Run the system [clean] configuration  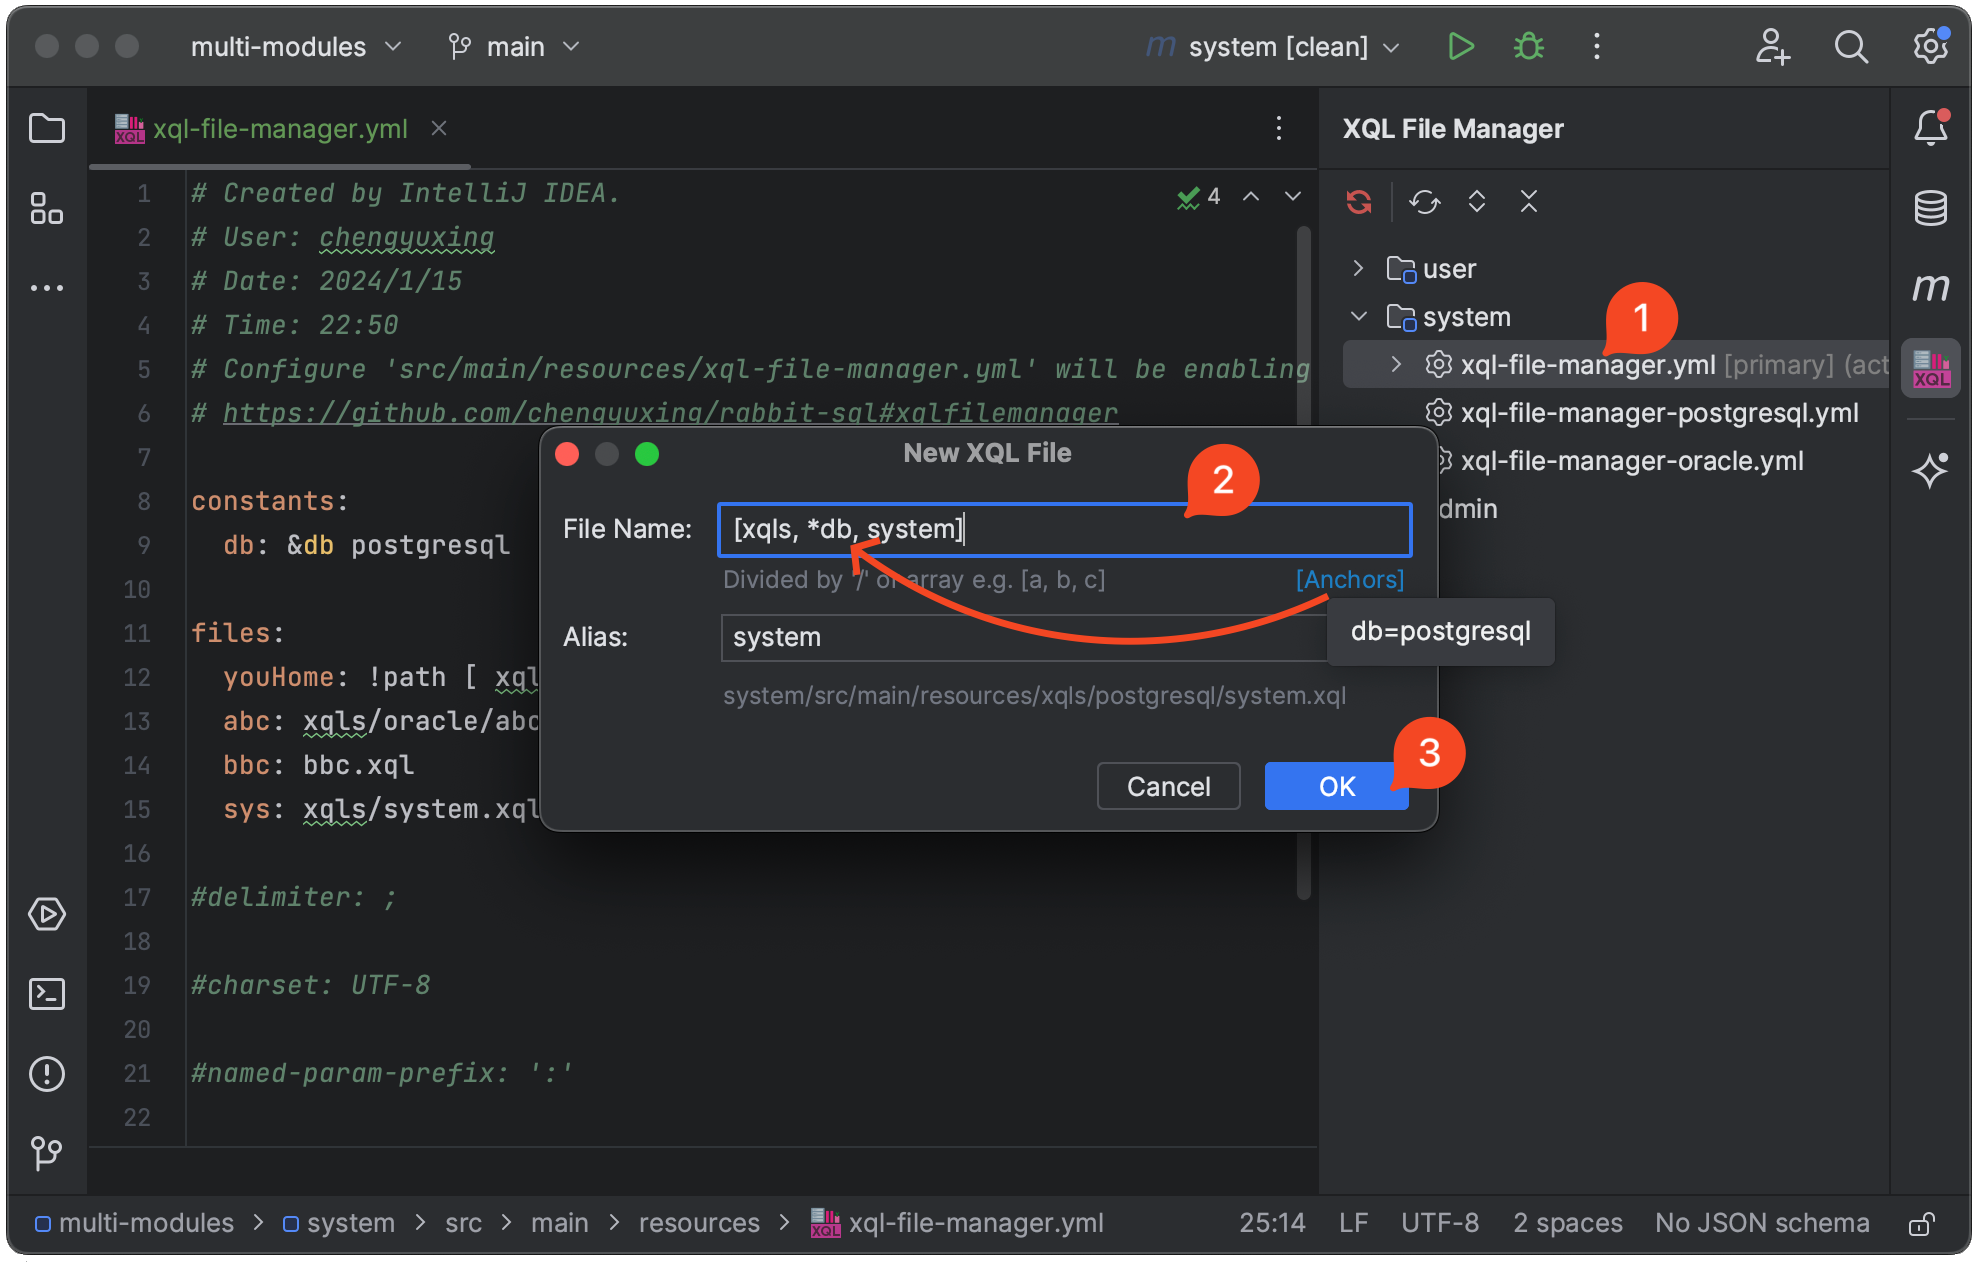[1461, 46]
